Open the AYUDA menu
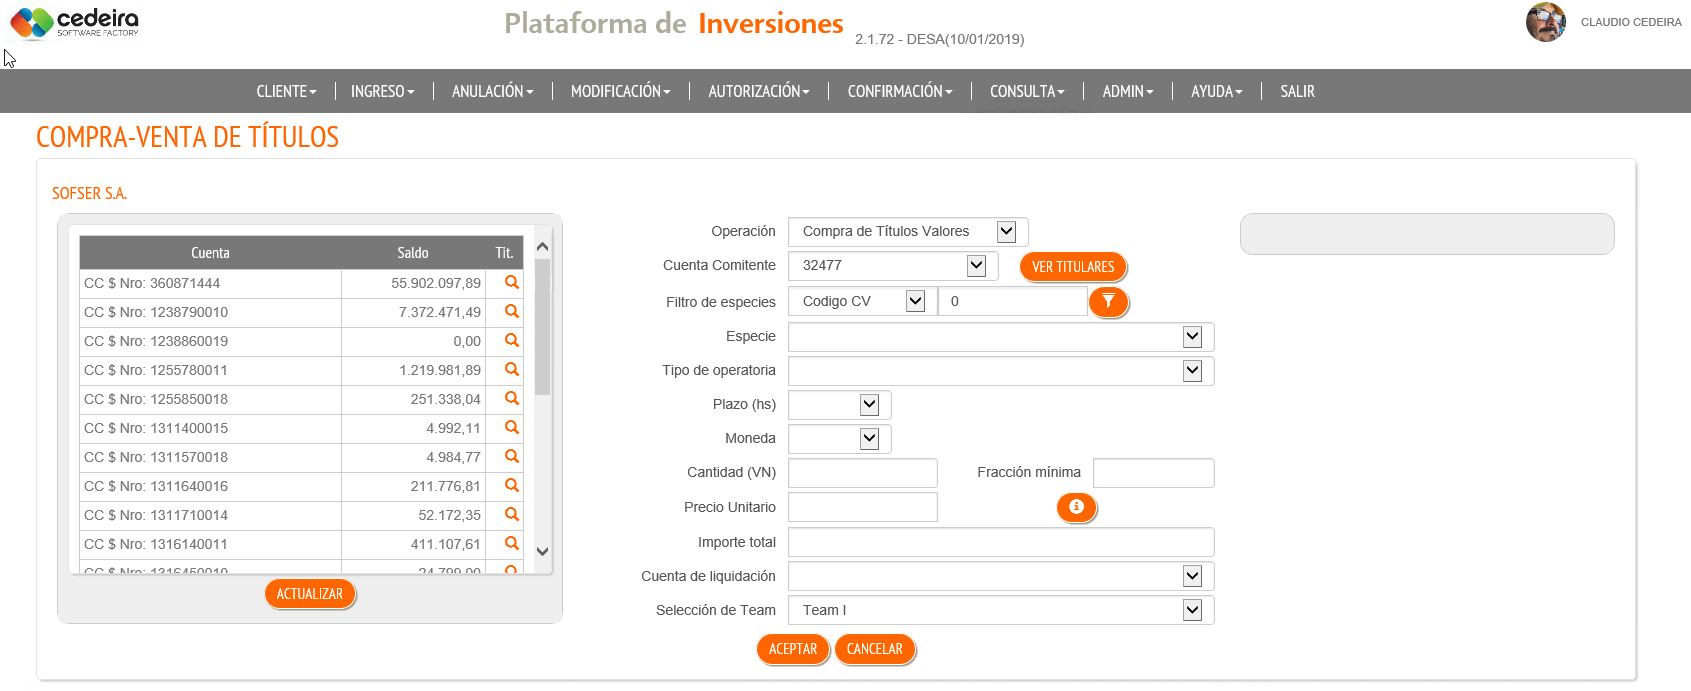Screen dimensions: 1691x691 tap(1217, 91)
